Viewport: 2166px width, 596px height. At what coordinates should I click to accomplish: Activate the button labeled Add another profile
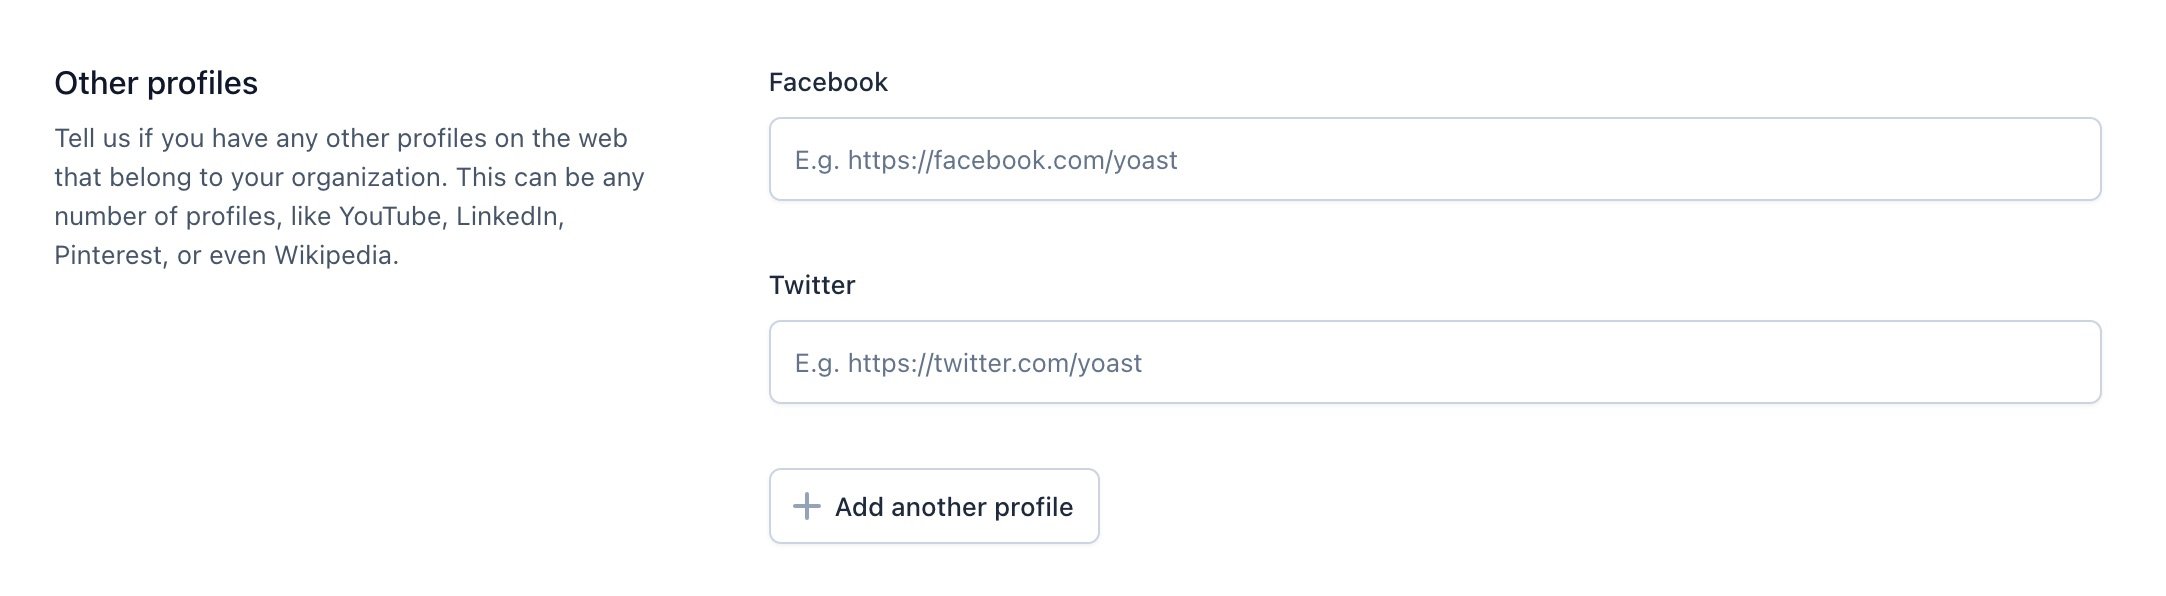click(934, 507)
